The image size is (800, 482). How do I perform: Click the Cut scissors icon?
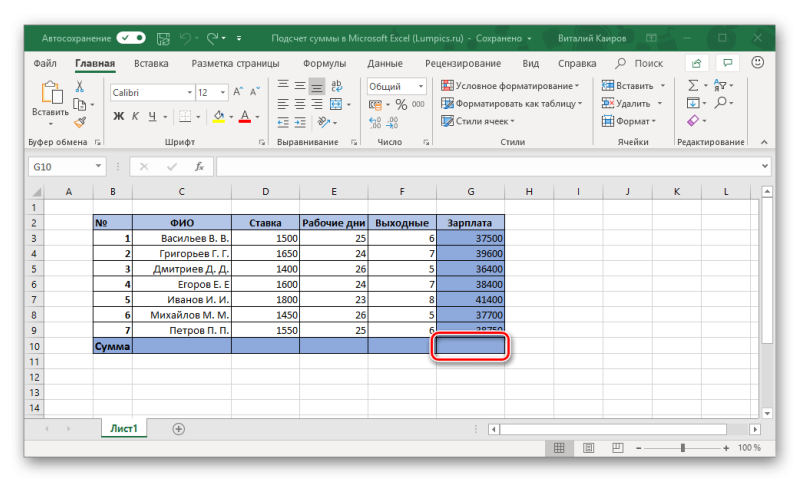click(x=80, y=86)
